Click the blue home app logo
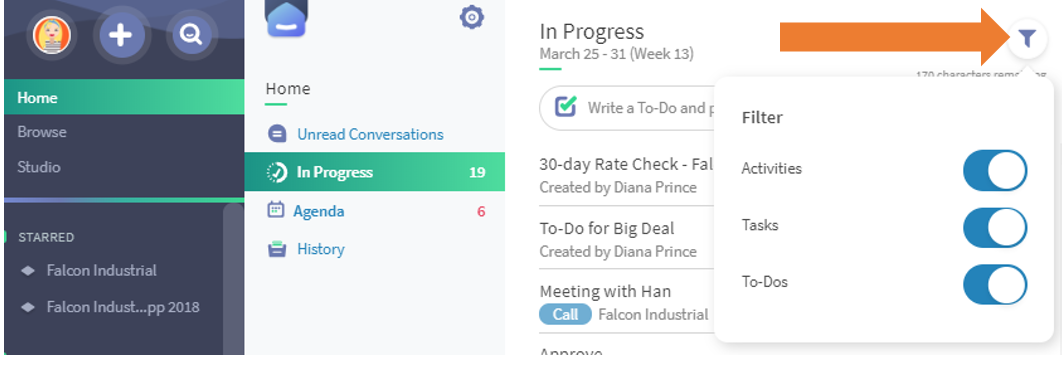Image resolution: width=1062 pixels, height=365 pixels. coord(287,18)
